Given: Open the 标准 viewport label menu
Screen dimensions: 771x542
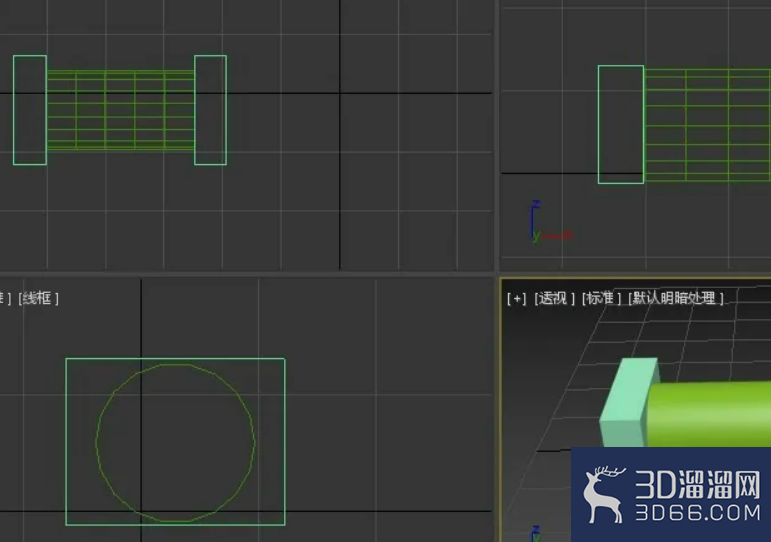Looking at the screenshot, I should [x=601, y=298].
